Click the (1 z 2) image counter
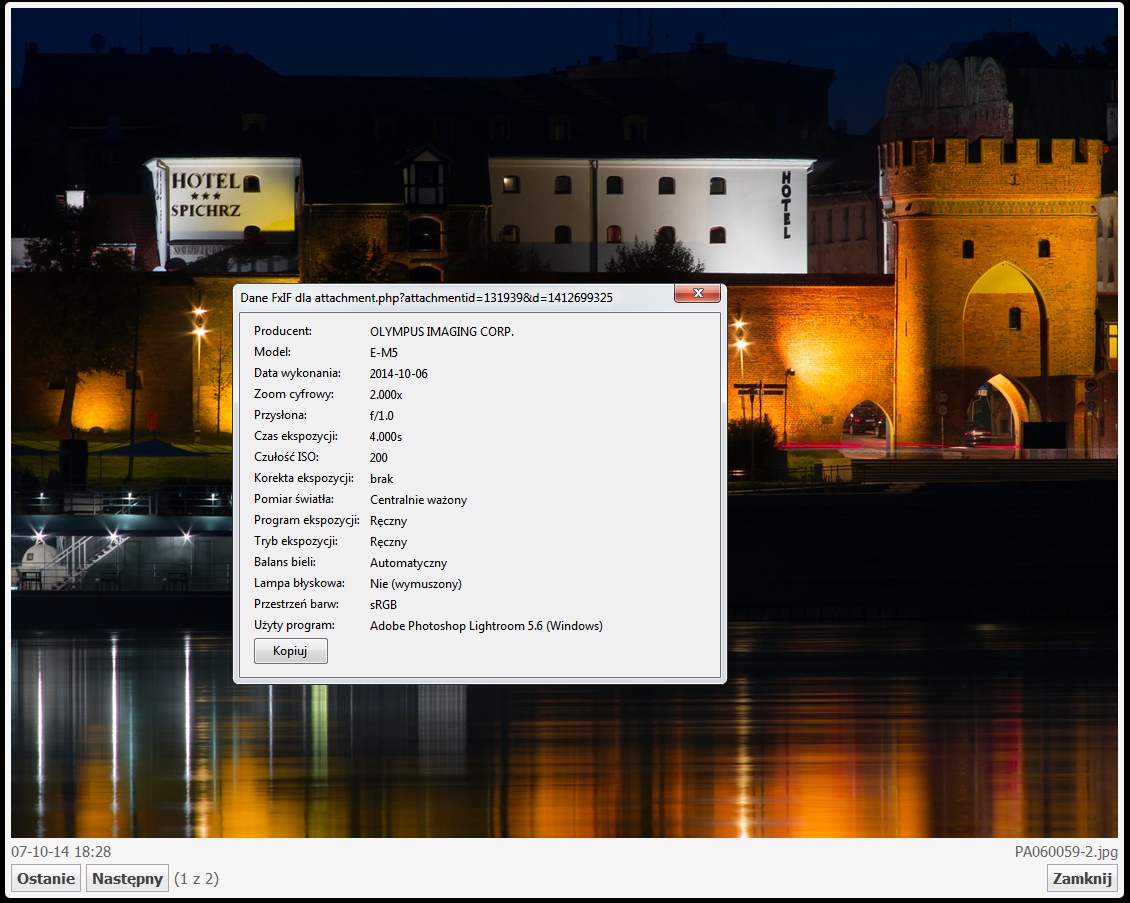Viewport: 1130px width, 903px height. (196, 879)
